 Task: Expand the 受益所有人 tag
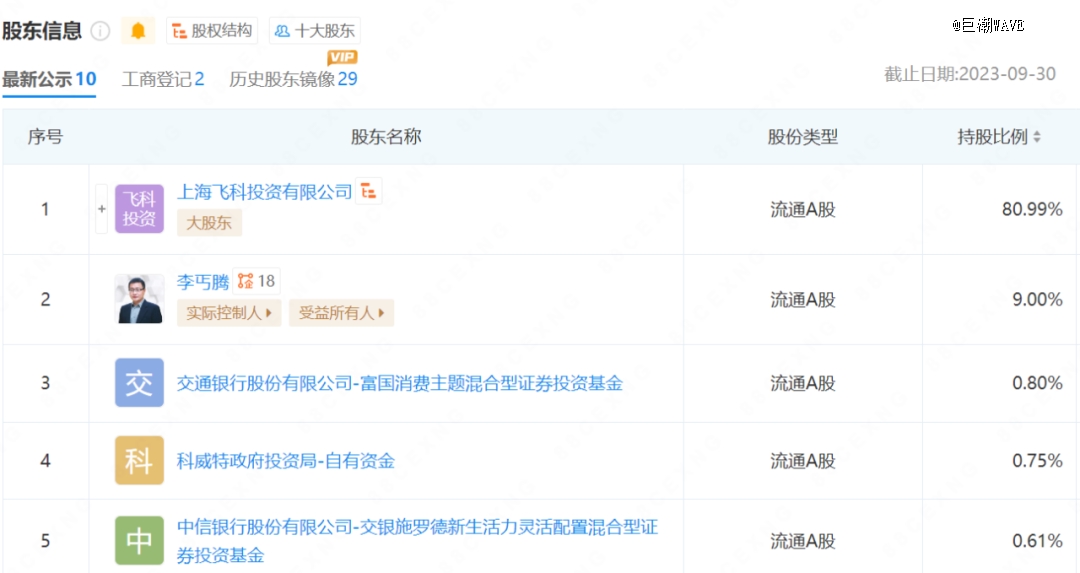click(341, 313)
